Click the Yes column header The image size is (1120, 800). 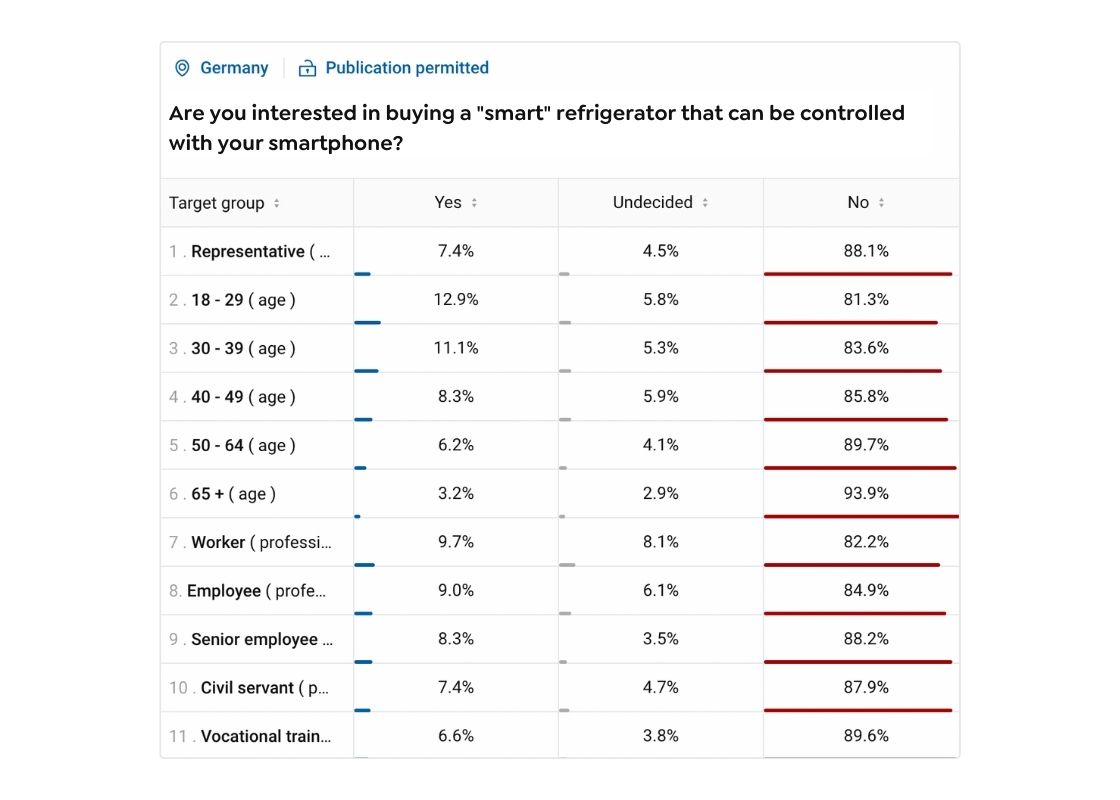pos(448,202)
